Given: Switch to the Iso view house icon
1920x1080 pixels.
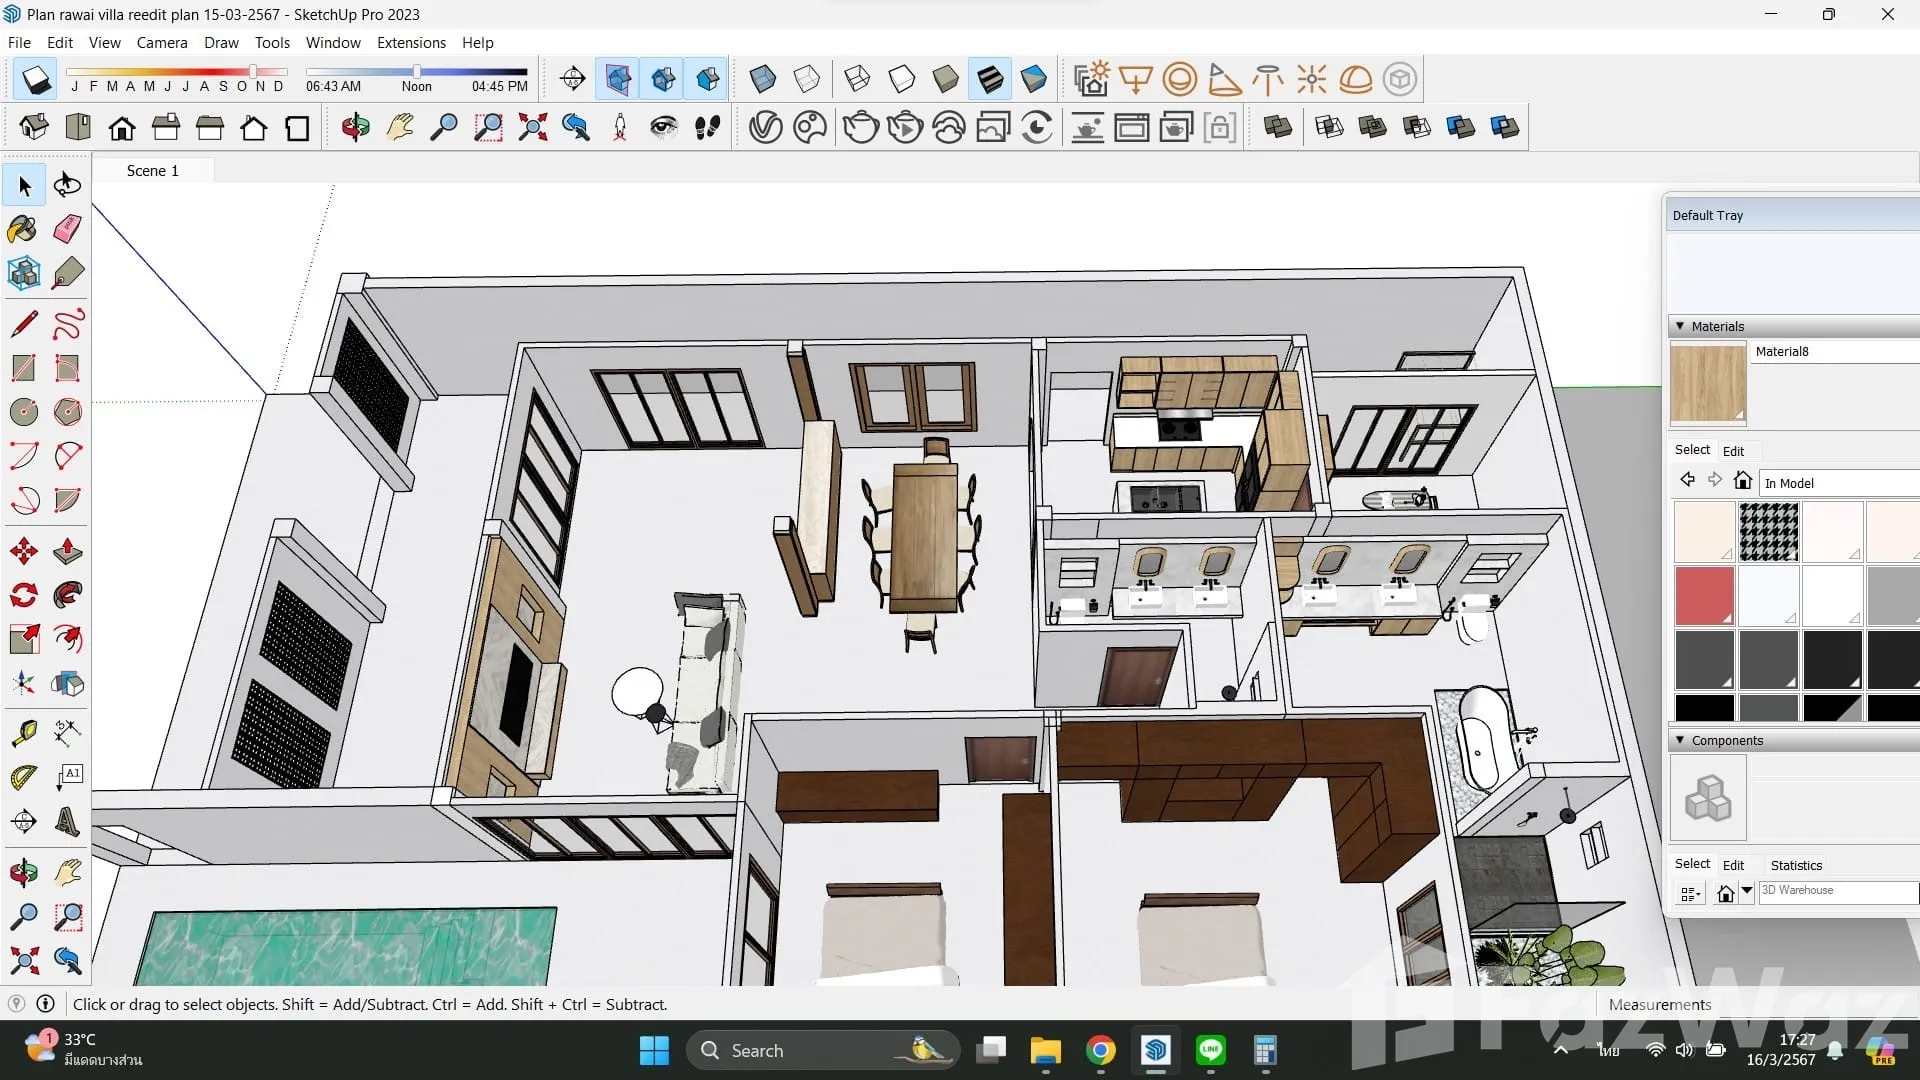Looking at the screenshot, I should [x=34, y=127].
